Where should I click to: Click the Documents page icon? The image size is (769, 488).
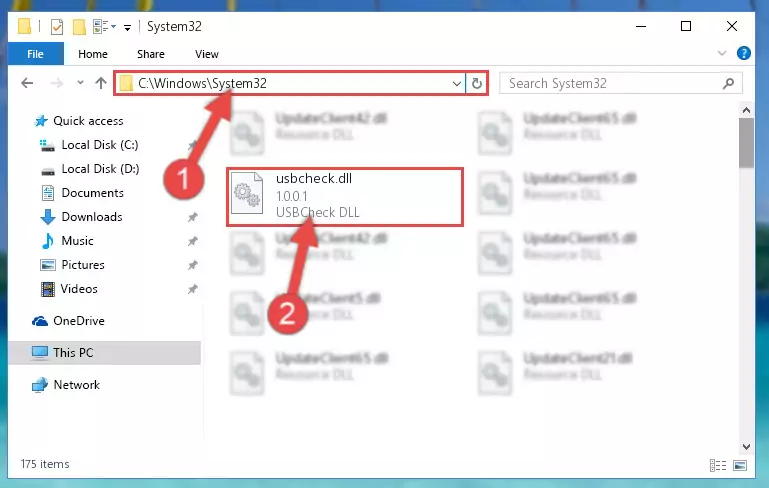tap(48, 193)
